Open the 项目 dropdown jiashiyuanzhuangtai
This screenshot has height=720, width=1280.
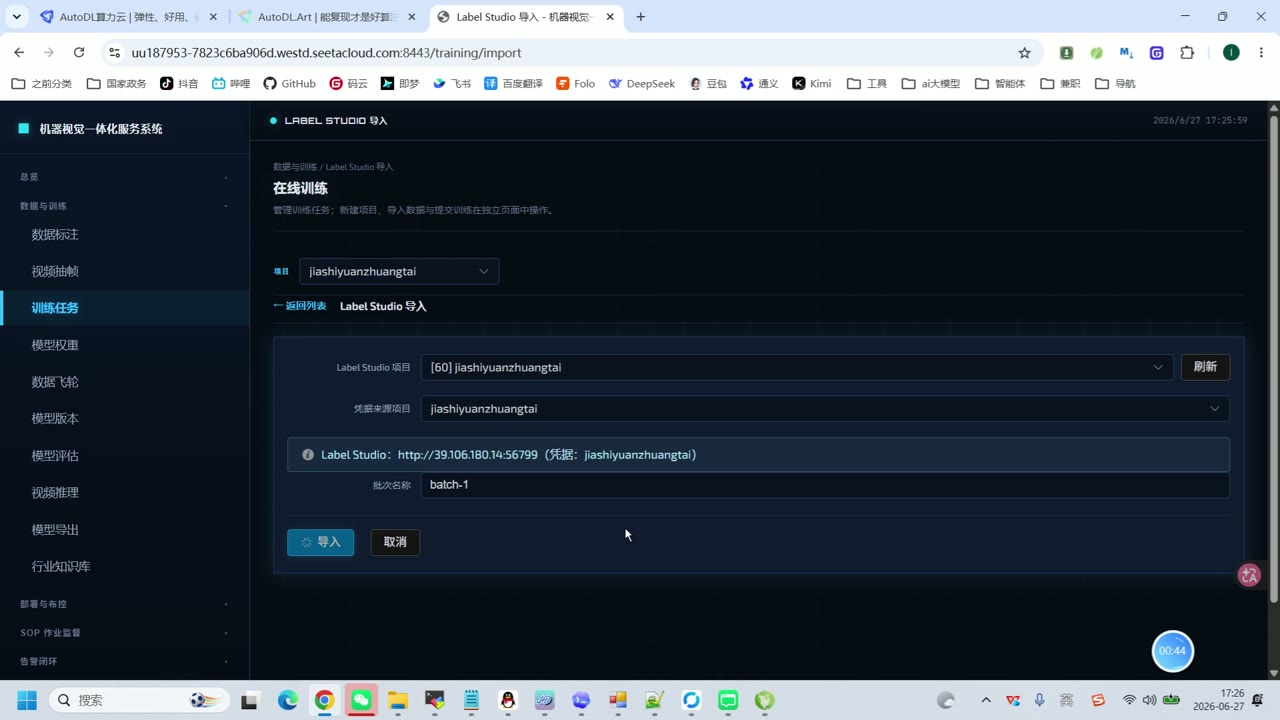[x=399, y=271]
